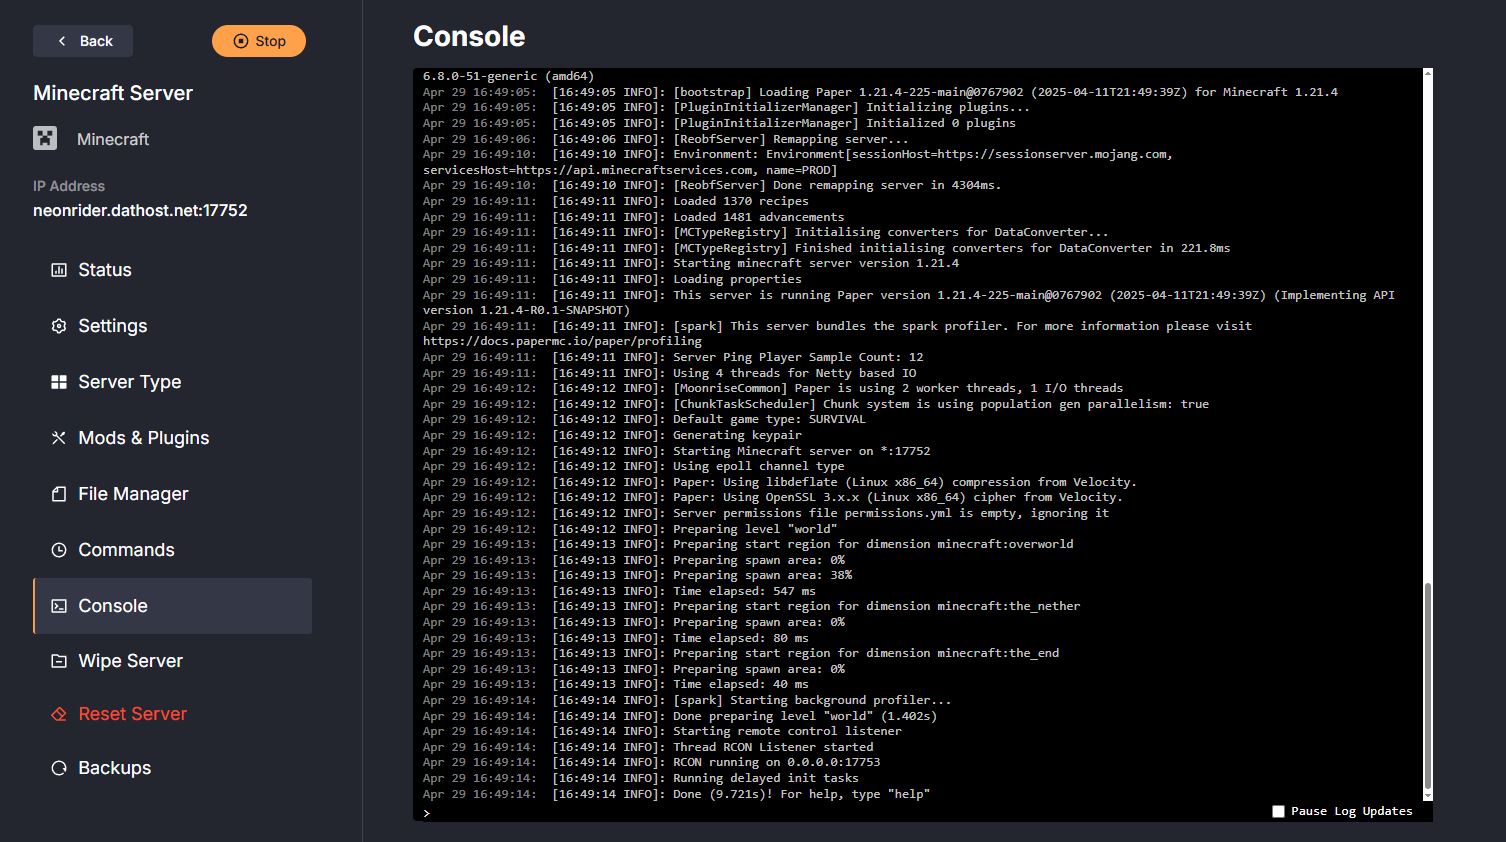Click the Back button

click(83, 41)
